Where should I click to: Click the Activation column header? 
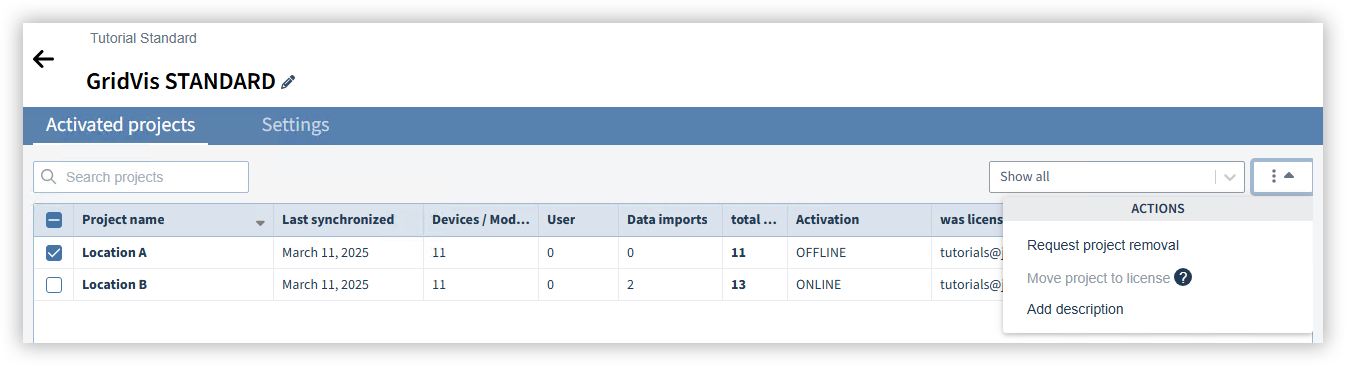[x=827, y=220]
